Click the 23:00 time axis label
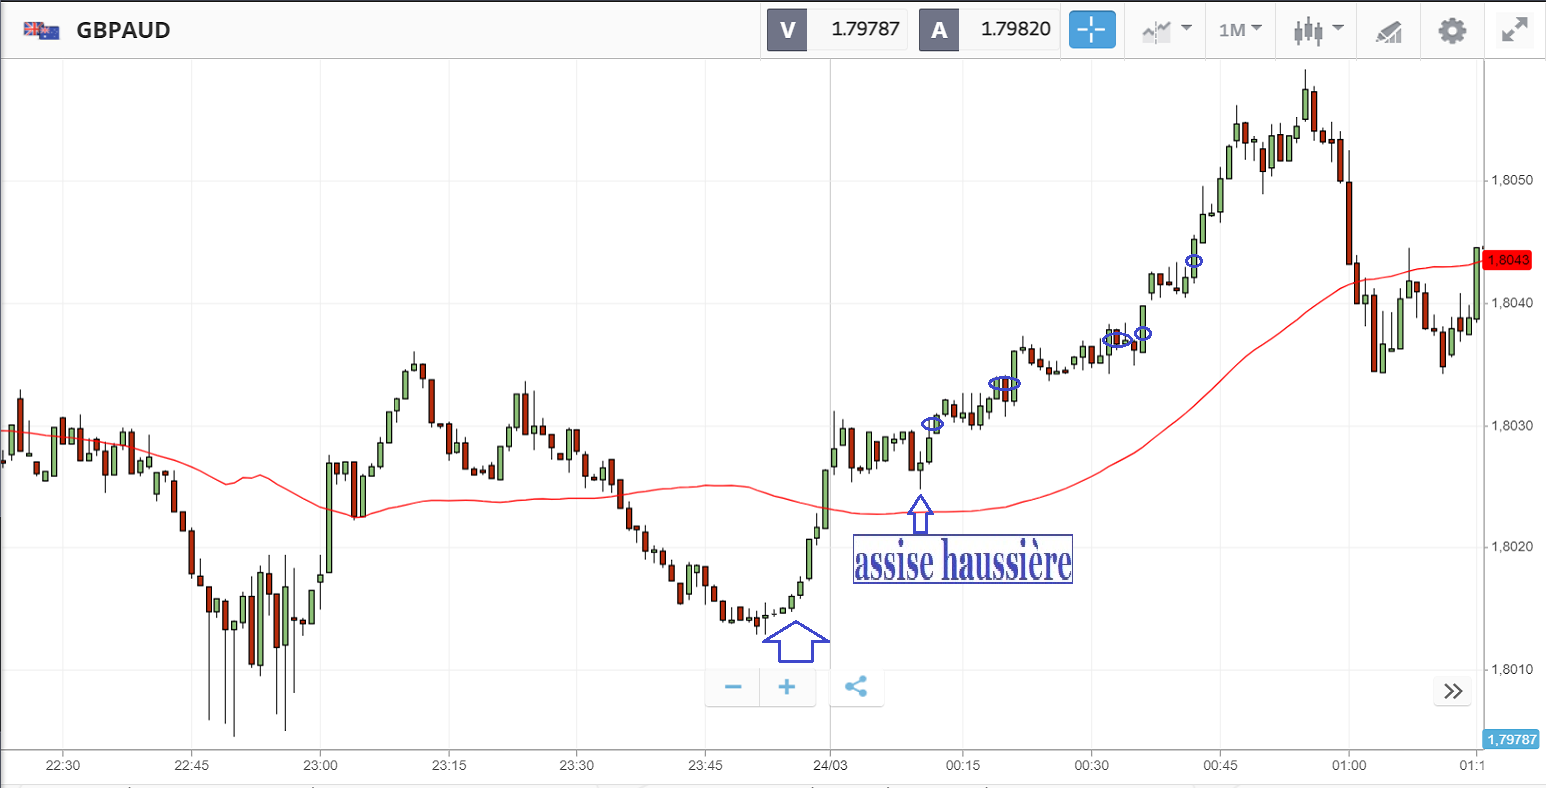Image resolution: width=1546 pixels, height=788 pixels. pos(320,766)
